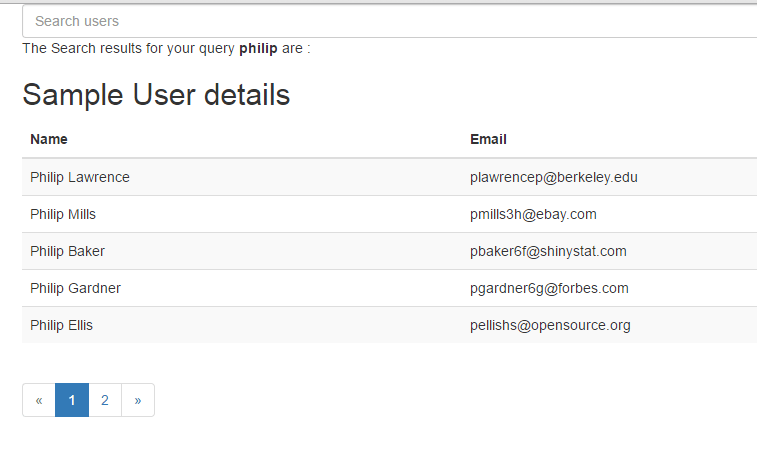Image resolution: width=757 pixels, height=466 pixels.
Task: Click the Name column header
Action: tap(49, 139)
